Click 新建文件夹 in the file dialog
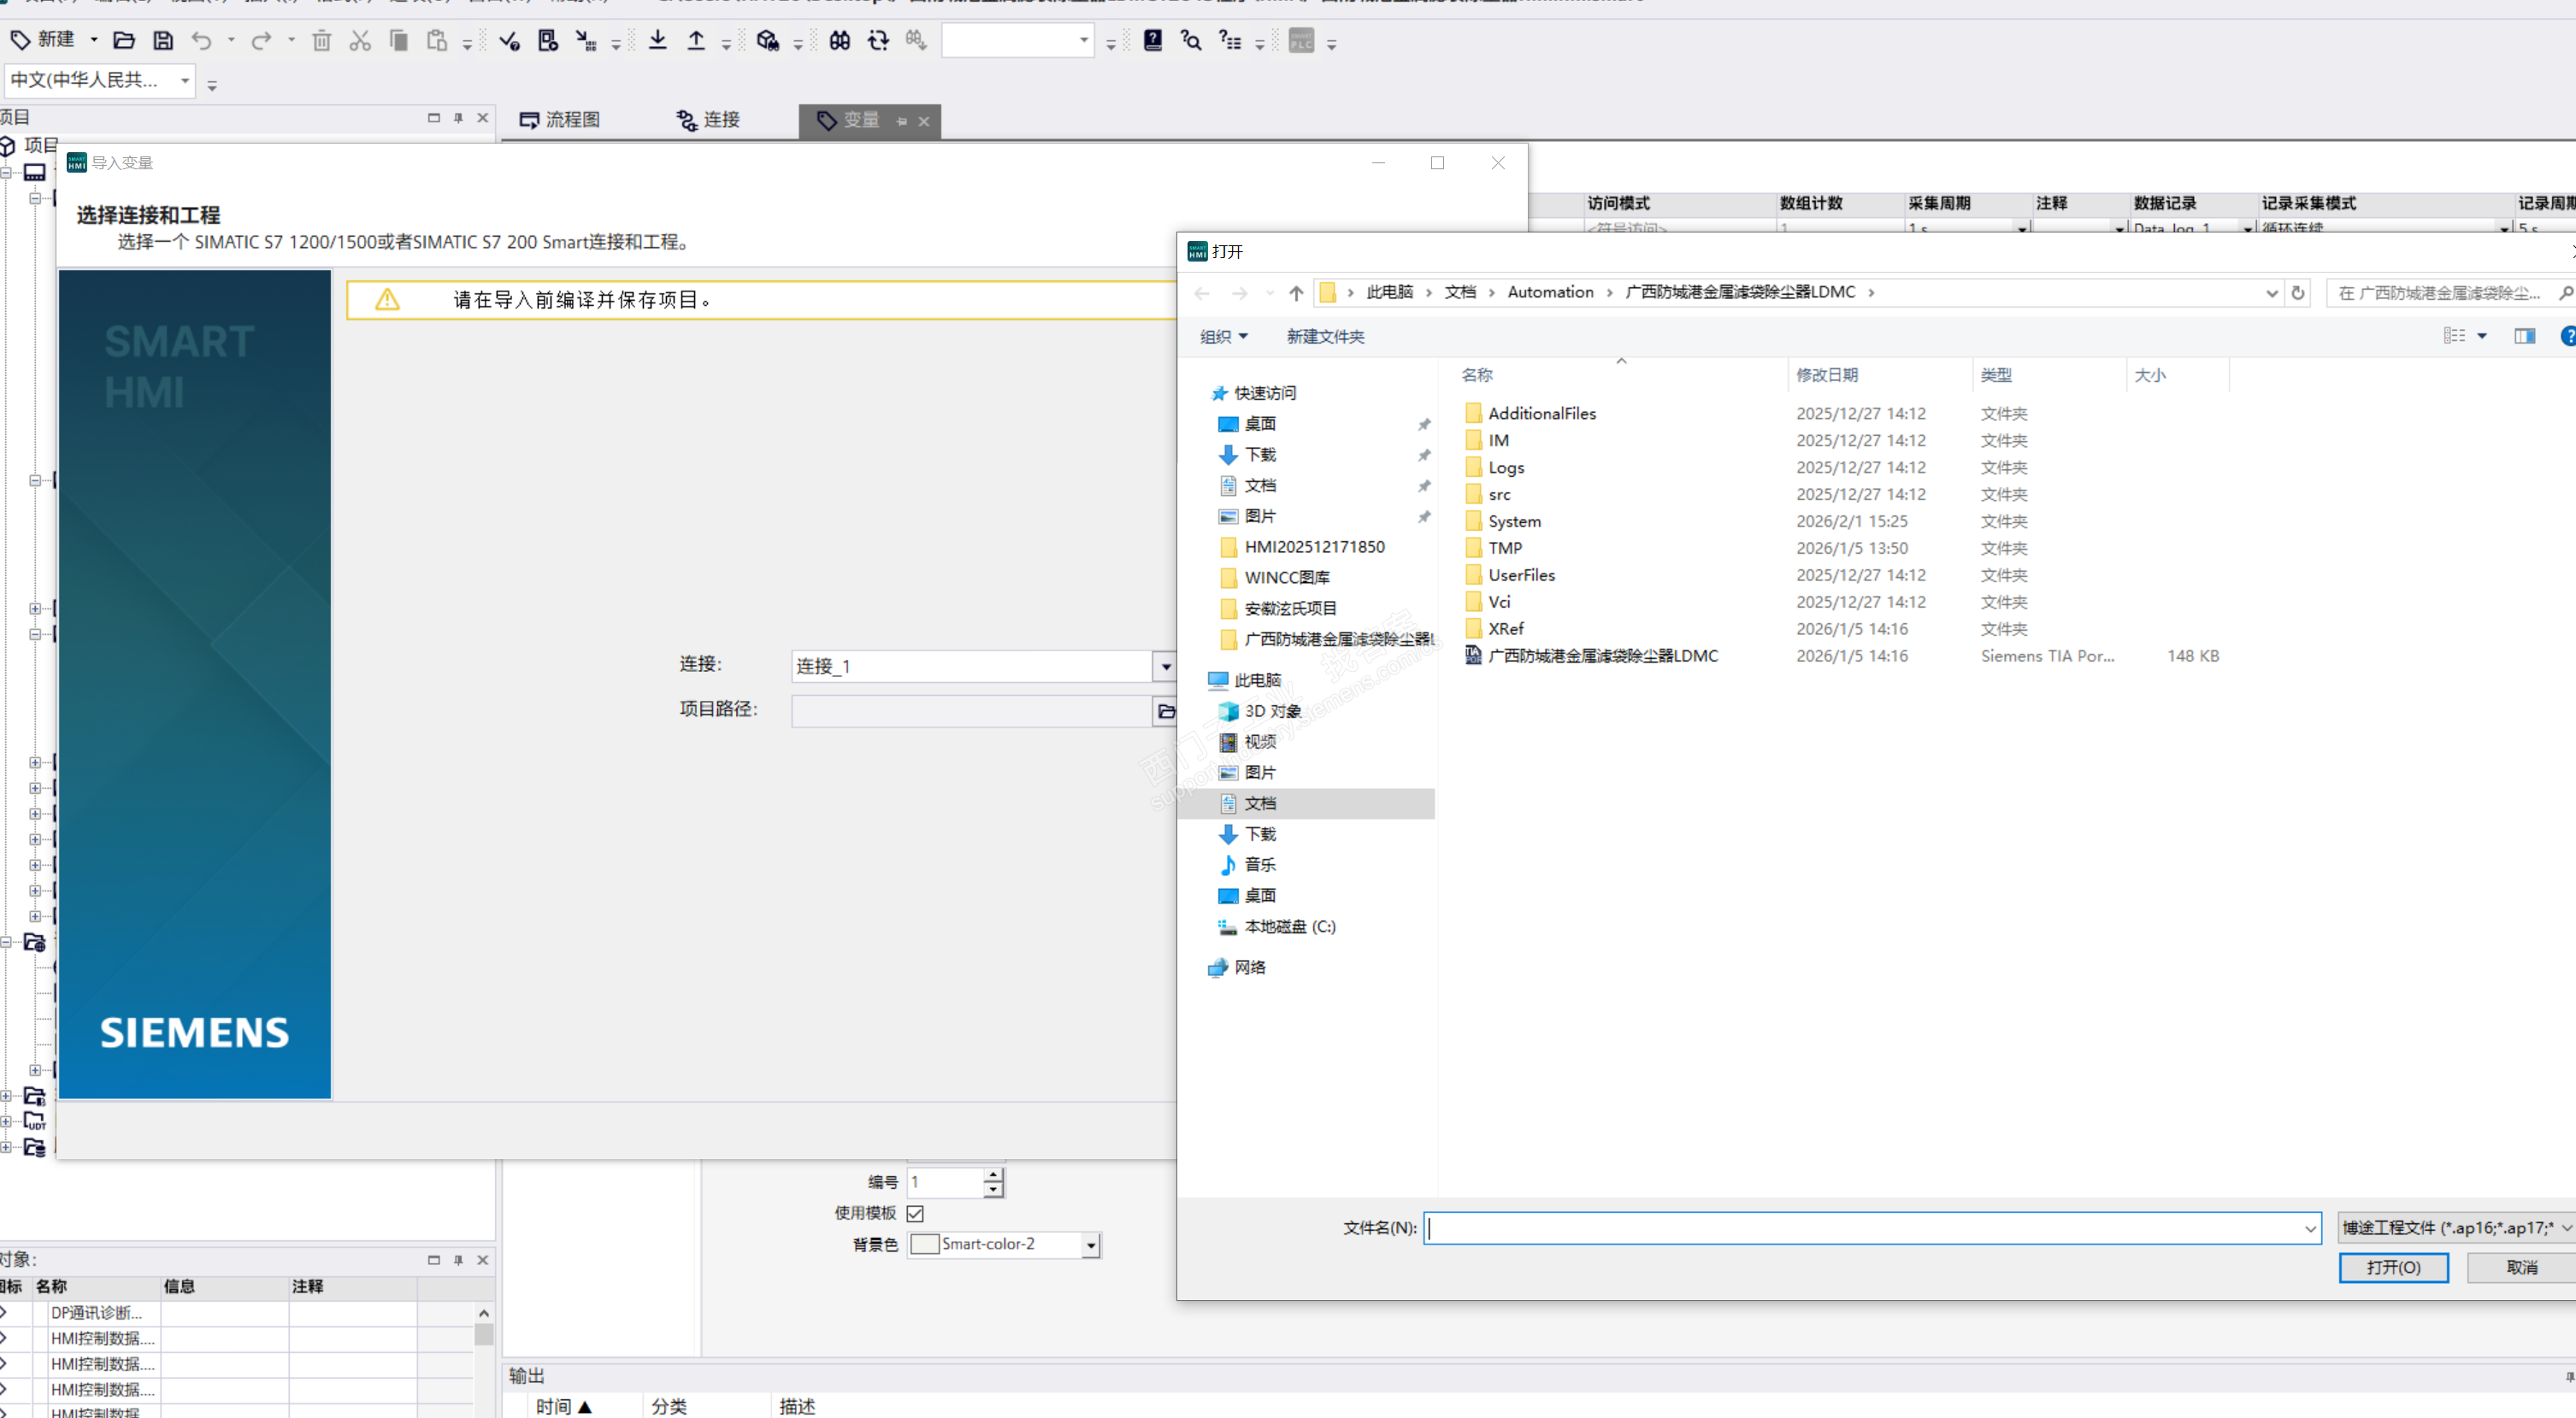This screenshot has width=2576, height=1418. click(1325, 337)
